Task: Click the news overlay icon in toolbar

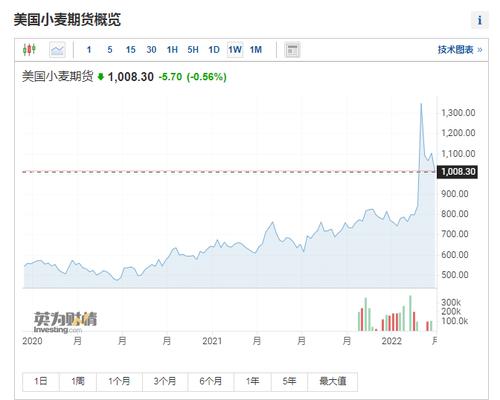Action: (292, 50)
